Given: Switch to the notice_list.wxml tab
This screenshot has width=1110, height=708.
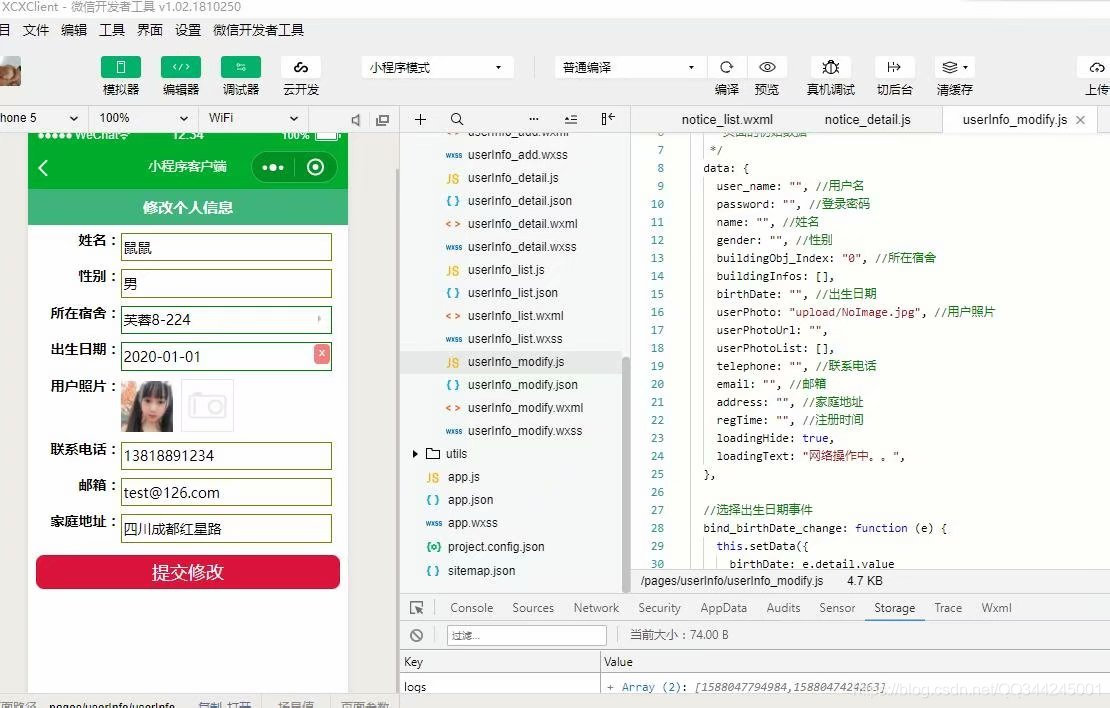Looking at the screenshot, I should [727, 120].
